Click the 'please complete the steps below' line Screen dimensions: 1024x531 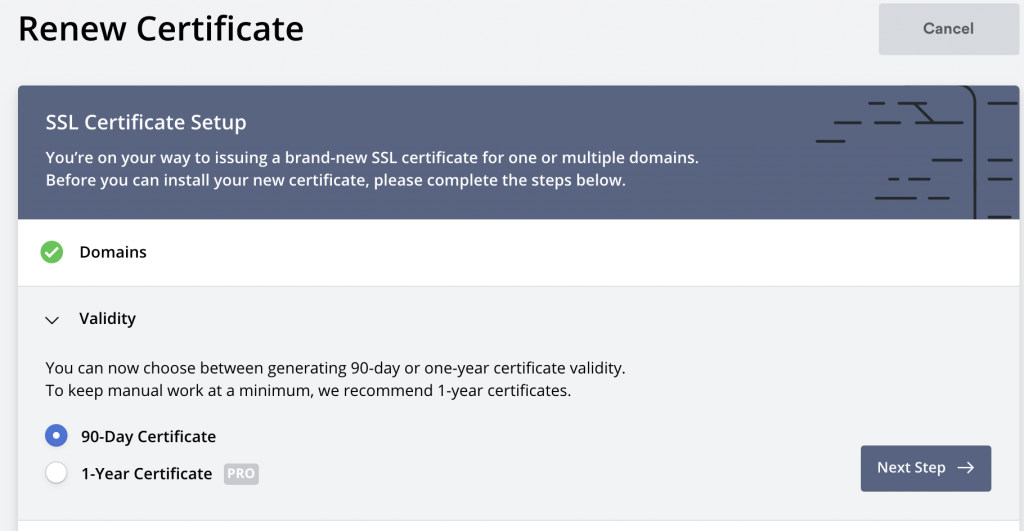pyautogui.click(x=335, y=181)
